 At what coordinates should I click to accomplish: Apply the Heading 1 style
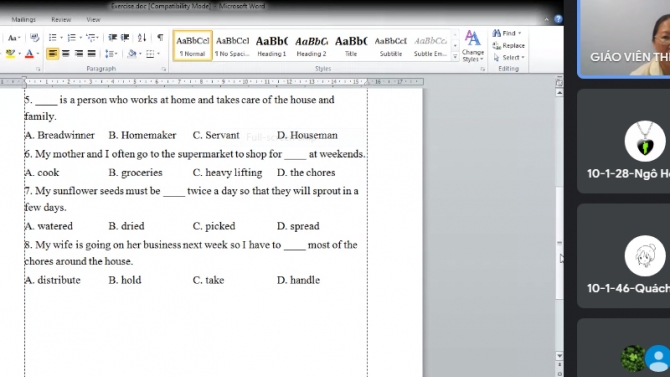pos(272,45)
